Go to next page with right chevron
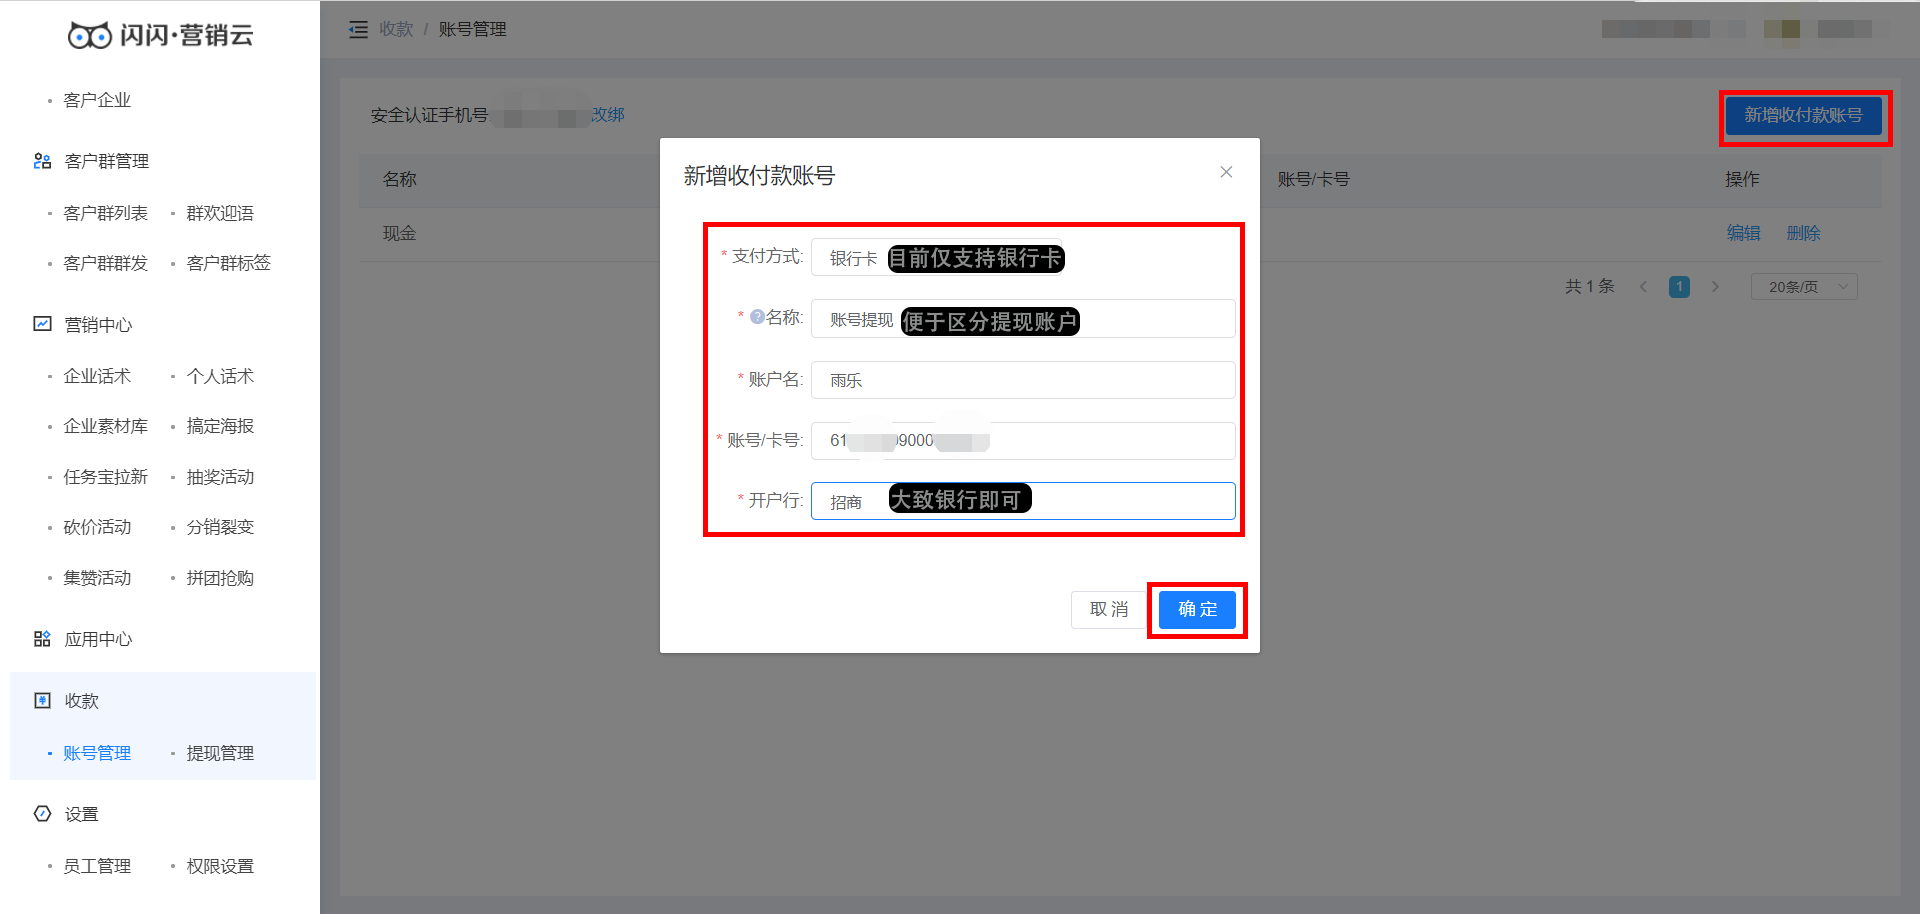This screenshot has height=914, width=1920. click(1715, 287)
